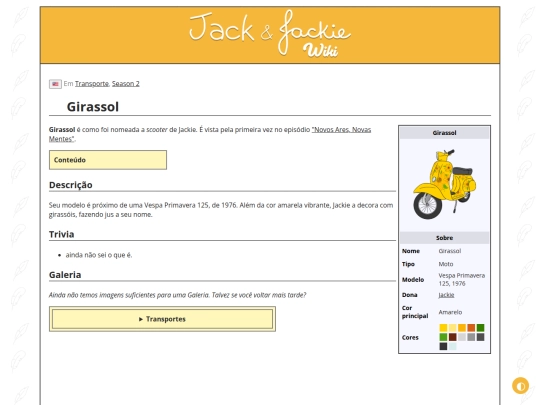Image resolution: width=540 pixels, height=405 pixels.
Task: Pick the amber orange-yellow swatch
Action: 462,328
